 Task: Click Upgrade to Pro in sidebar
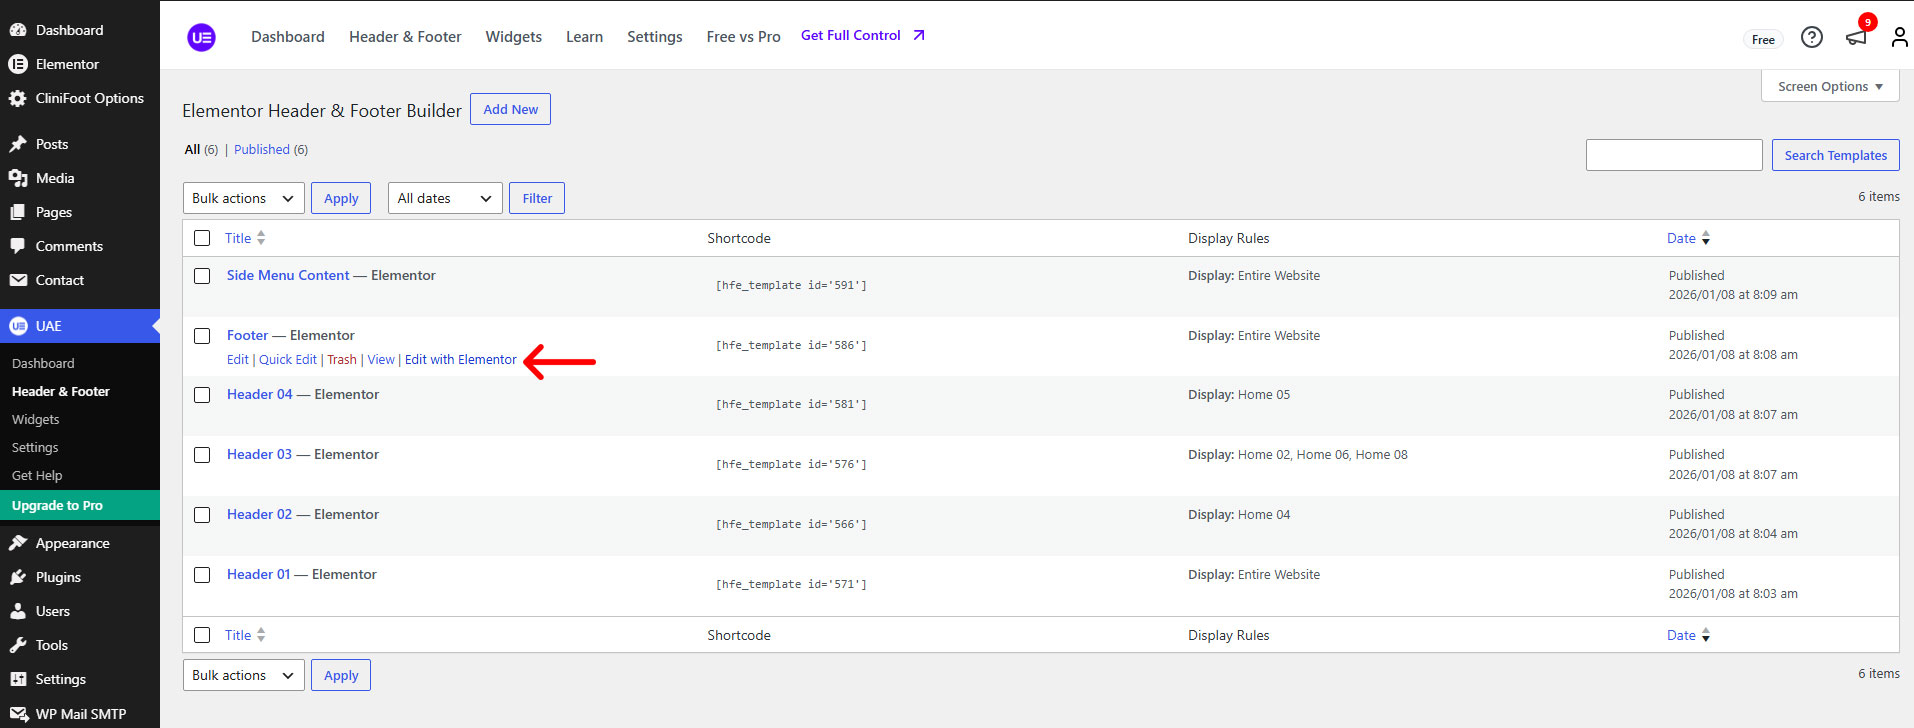(80, 505)
